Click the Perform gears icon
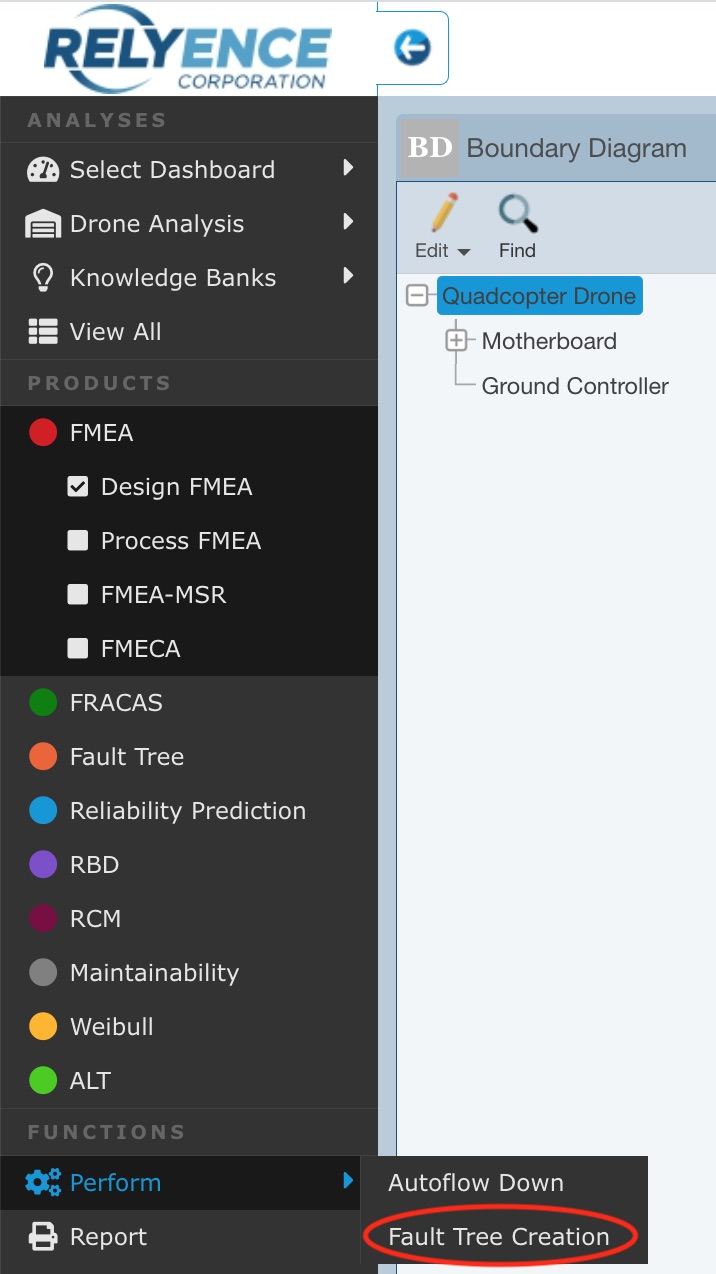 (x=44, y=1182)
